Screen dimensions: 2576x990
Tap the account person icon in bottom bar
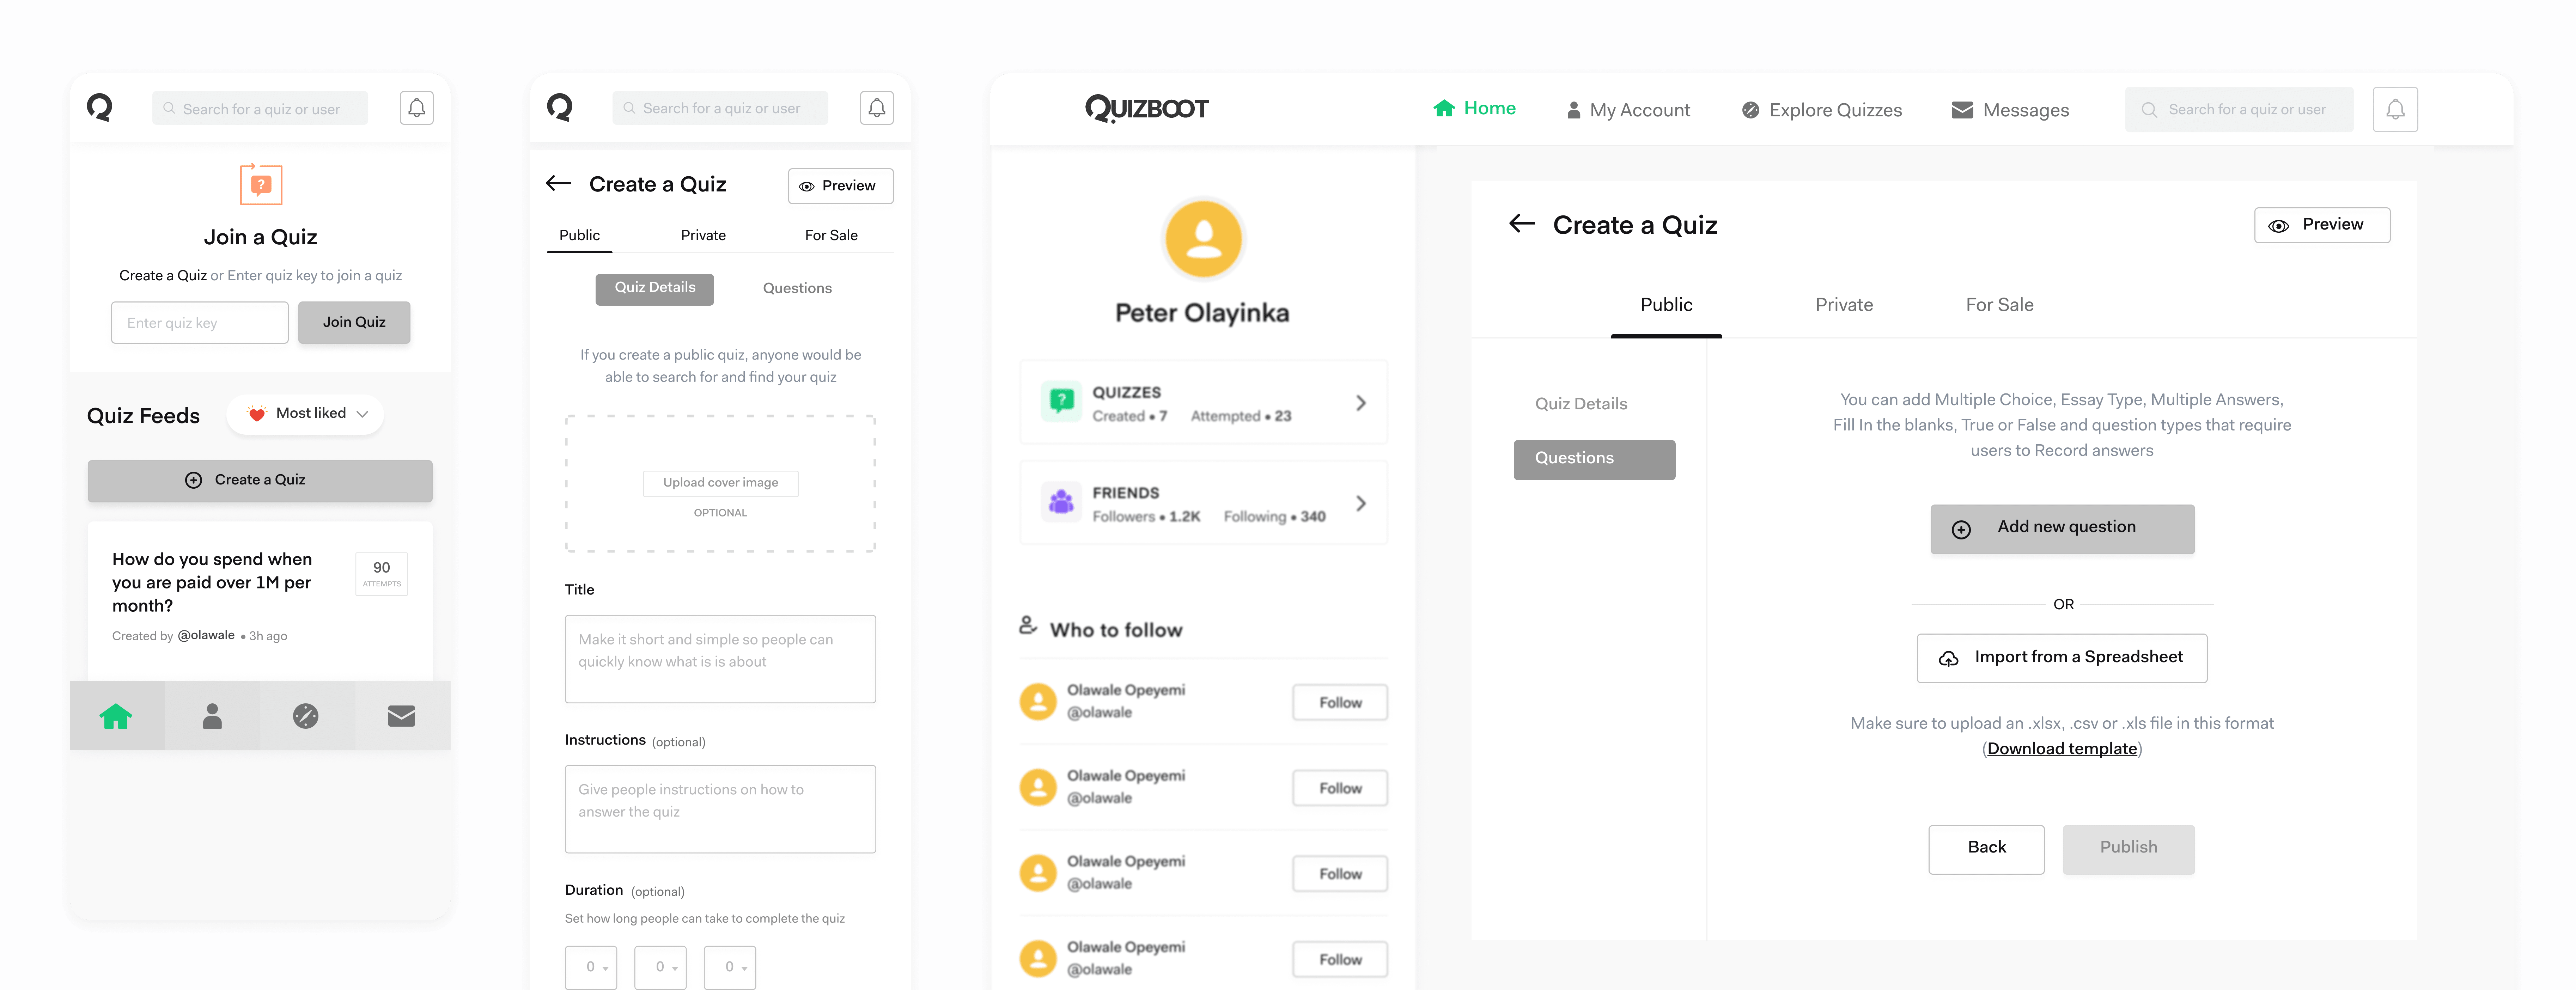point(212,716)
